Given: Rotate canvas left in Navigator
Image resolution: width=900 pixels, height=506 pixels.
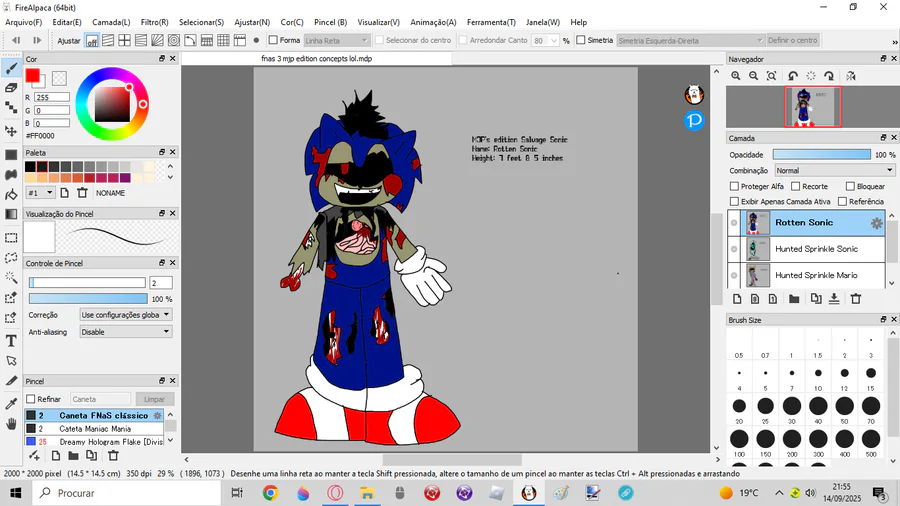Looking at the screenshot, I should click(793, 76).
